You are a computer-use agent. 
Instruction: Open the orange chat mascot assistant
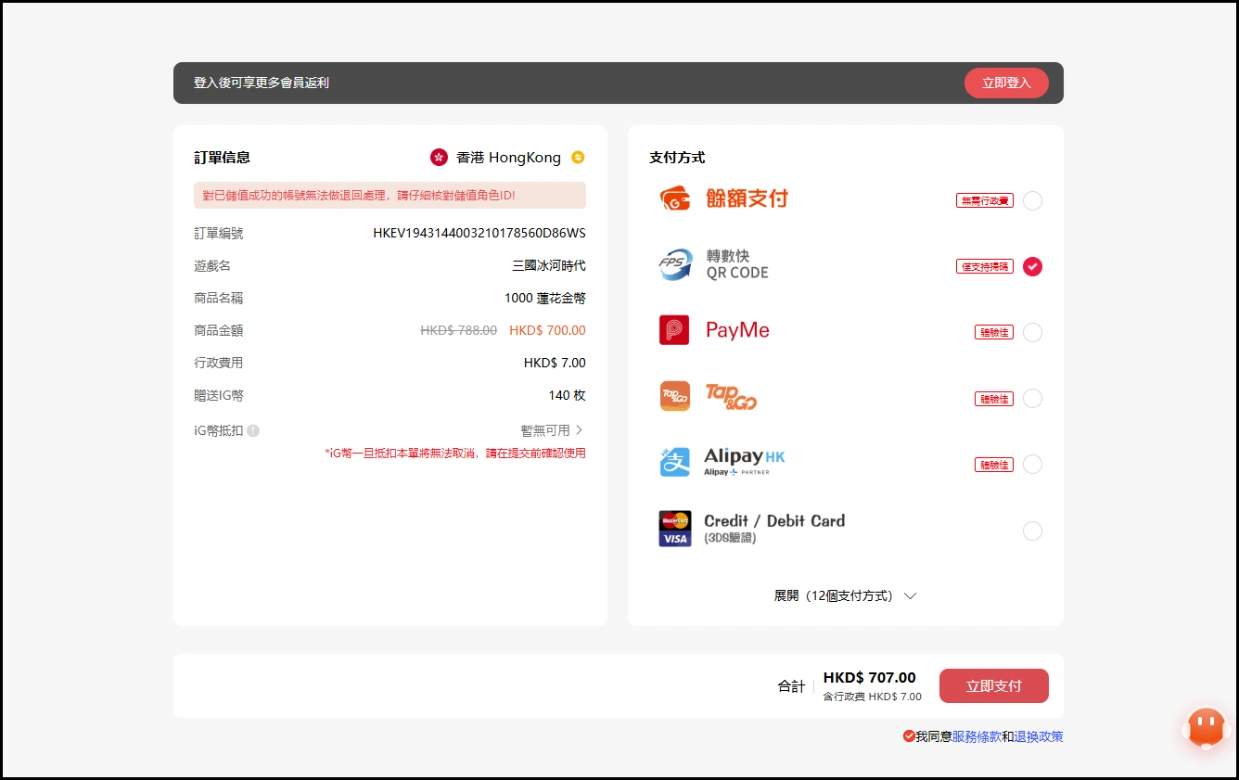(1205, 729)
